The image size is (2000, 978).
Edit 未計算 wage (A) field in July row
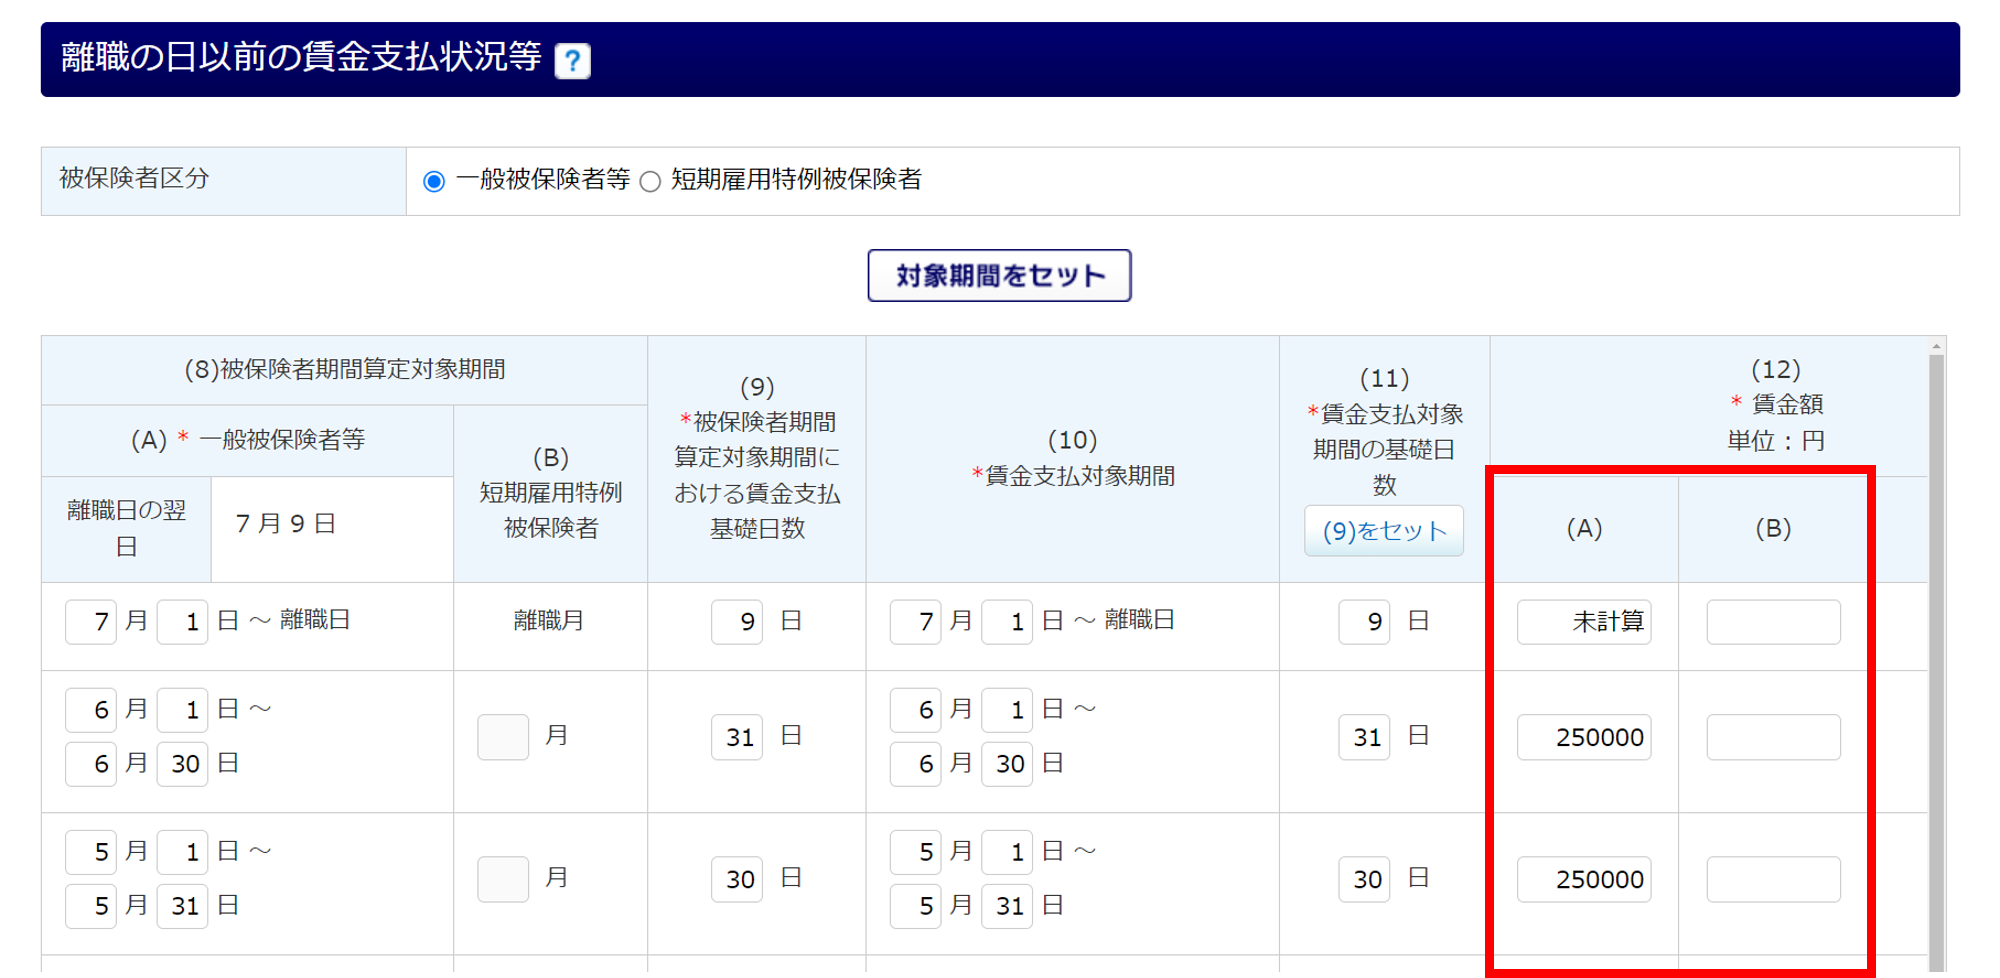click(x=1584, y=622)
